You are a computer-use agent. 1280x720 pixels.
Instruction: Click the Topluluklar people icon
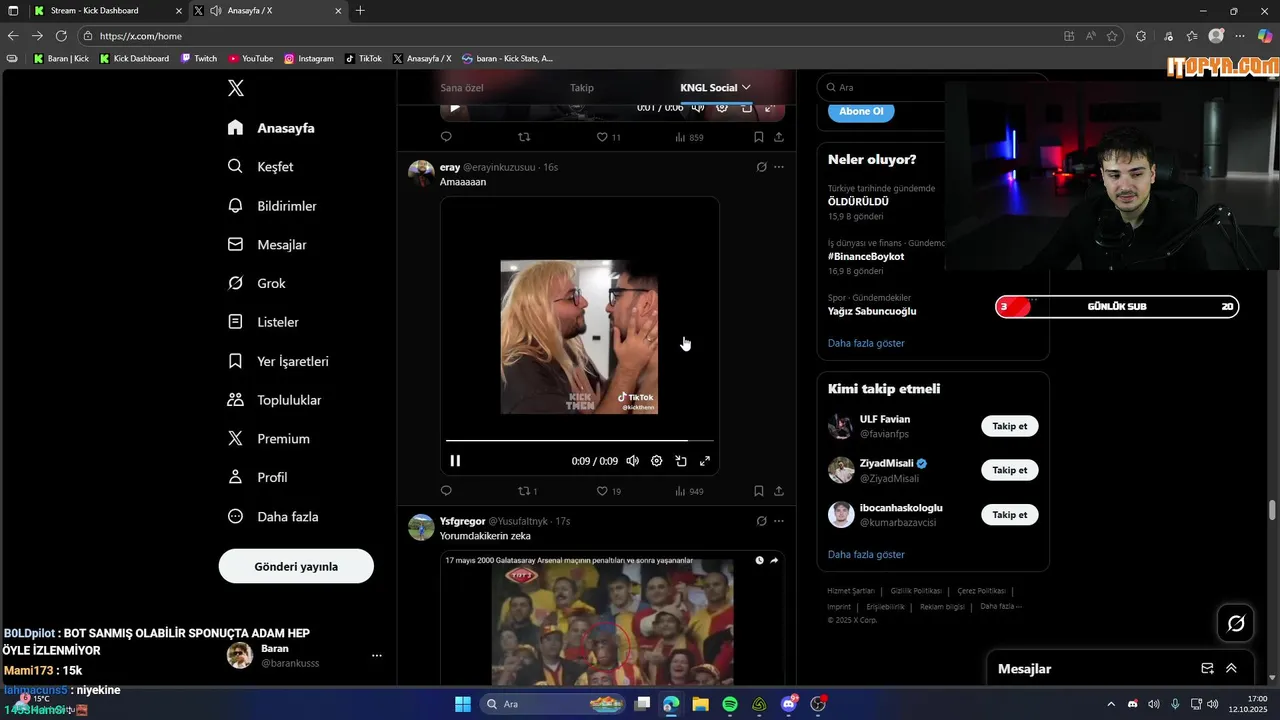point(235,400)
